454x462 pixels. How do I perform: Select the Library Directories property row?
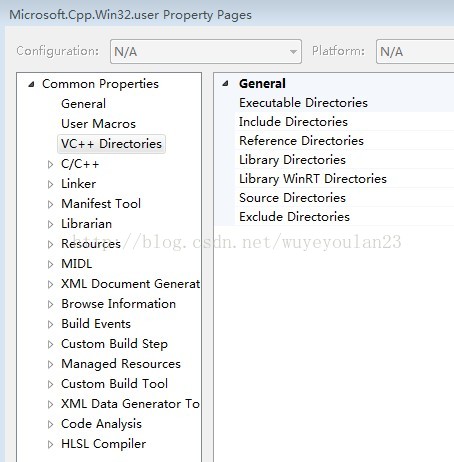click(344, 160)
